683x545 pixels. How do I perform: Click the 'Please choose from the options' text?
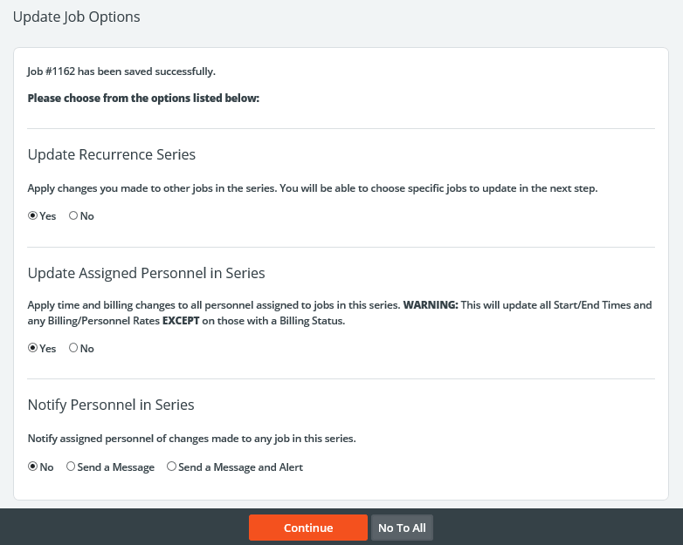[x=143, y=98]
